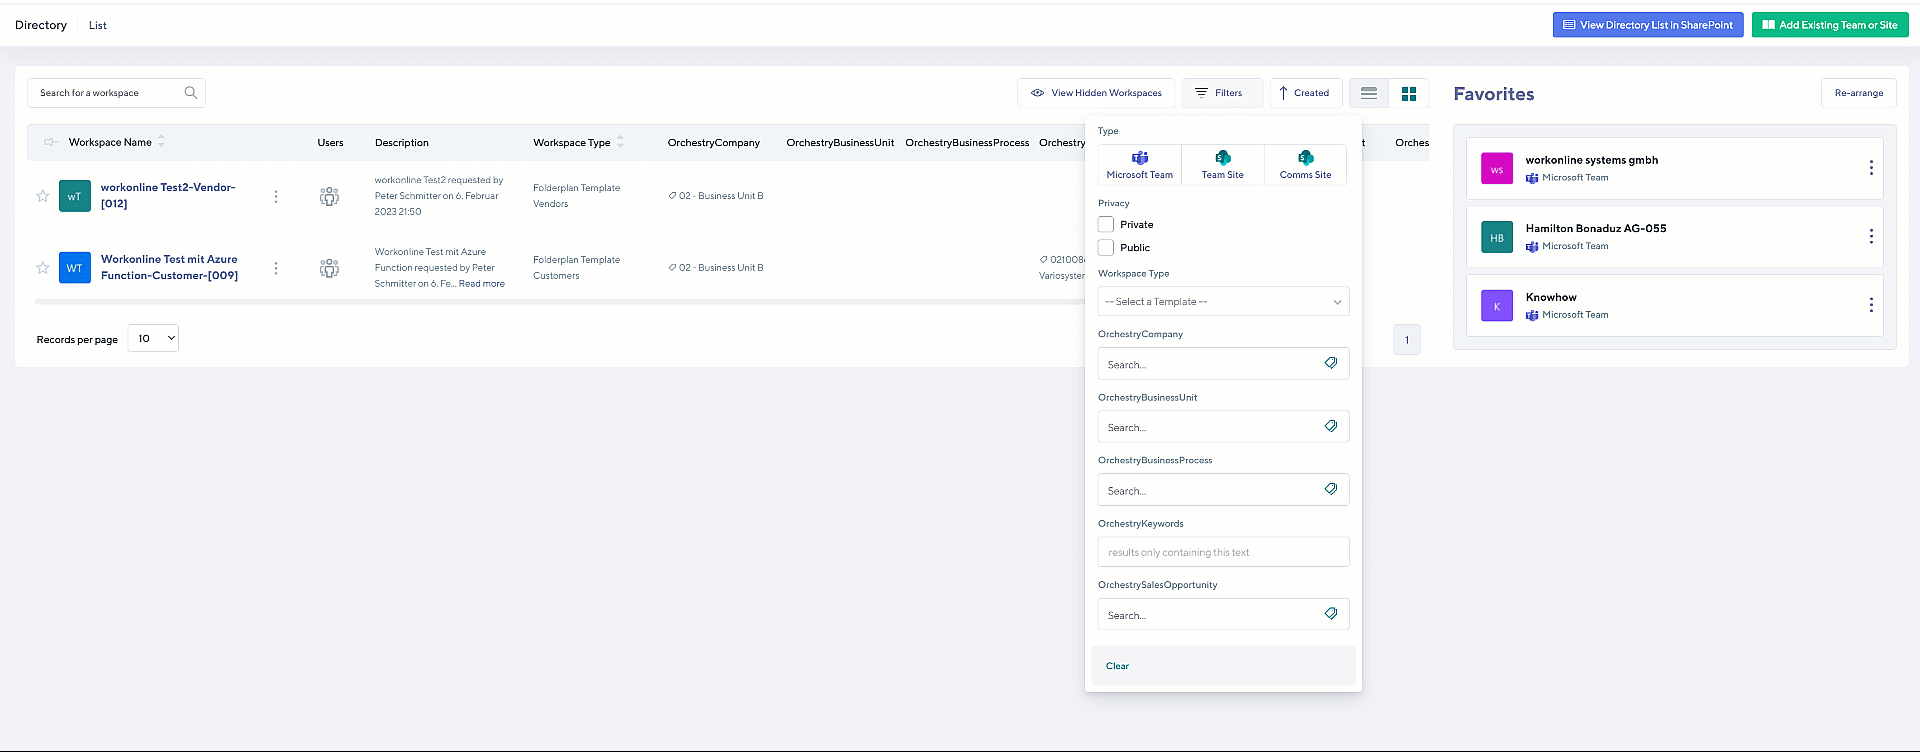Open the Records per page dropdown
This screenshot has height=752, width=1920.
click(154, 339)
